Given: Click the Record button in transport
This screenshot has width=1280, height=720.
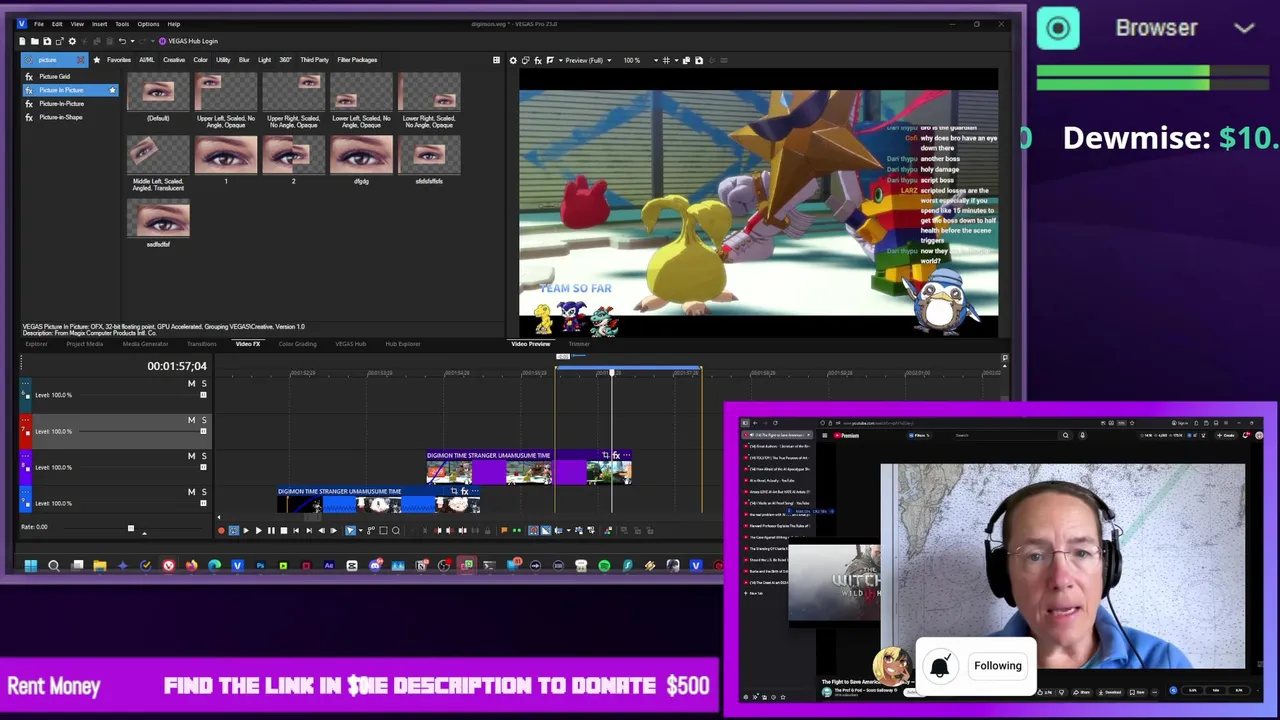Looking at the screenshot, I should pyautogui.click(x=221, y=531).
